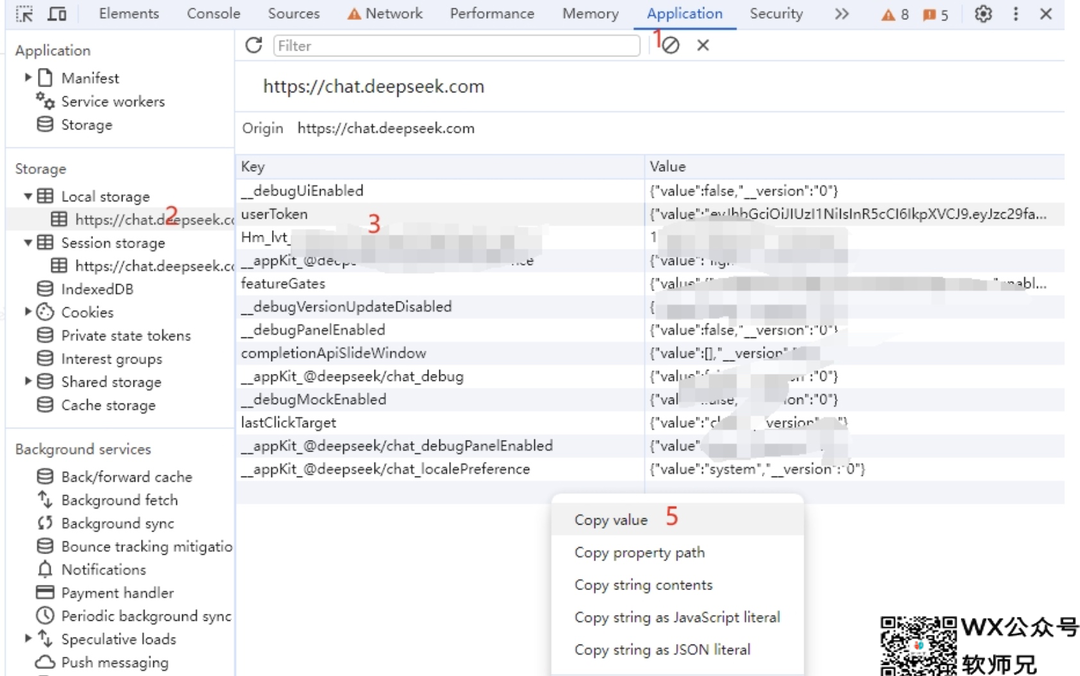The image size is (1080, 676).
Task: Open Cookies in the Storage section
Action: tap(87, 312)
